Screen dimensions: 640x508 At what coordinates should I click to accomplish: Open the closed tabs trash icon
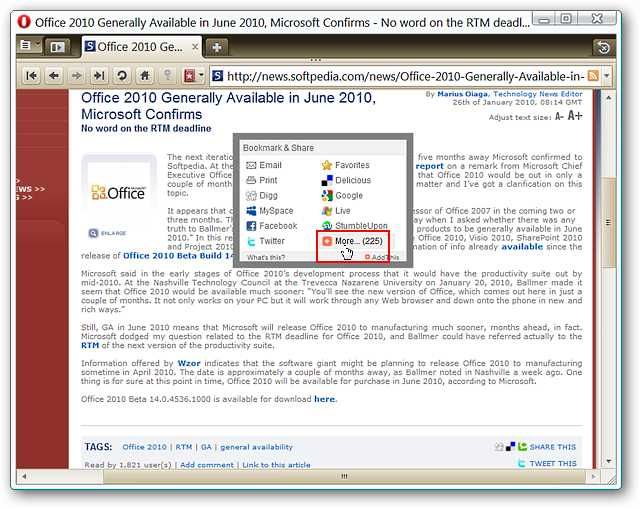(603, 48)
